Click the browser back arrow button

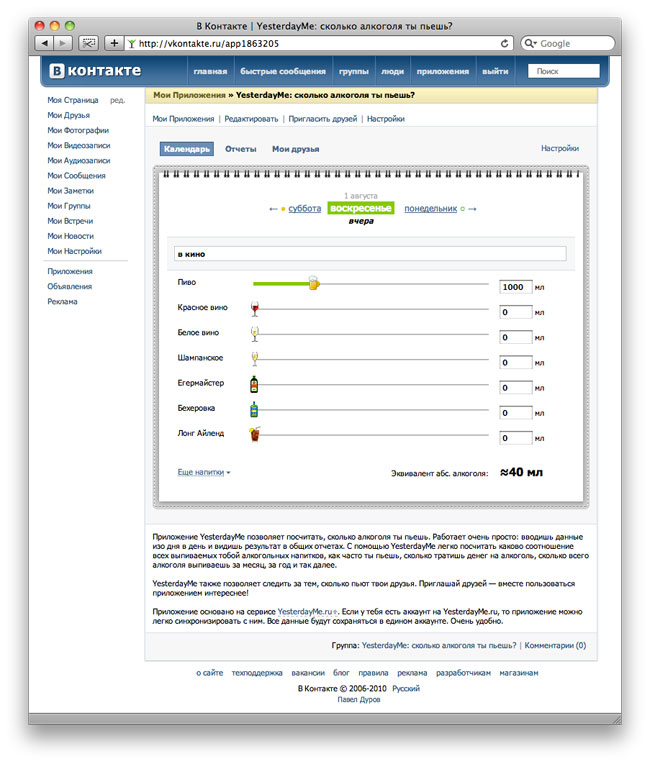coord(44,43)
